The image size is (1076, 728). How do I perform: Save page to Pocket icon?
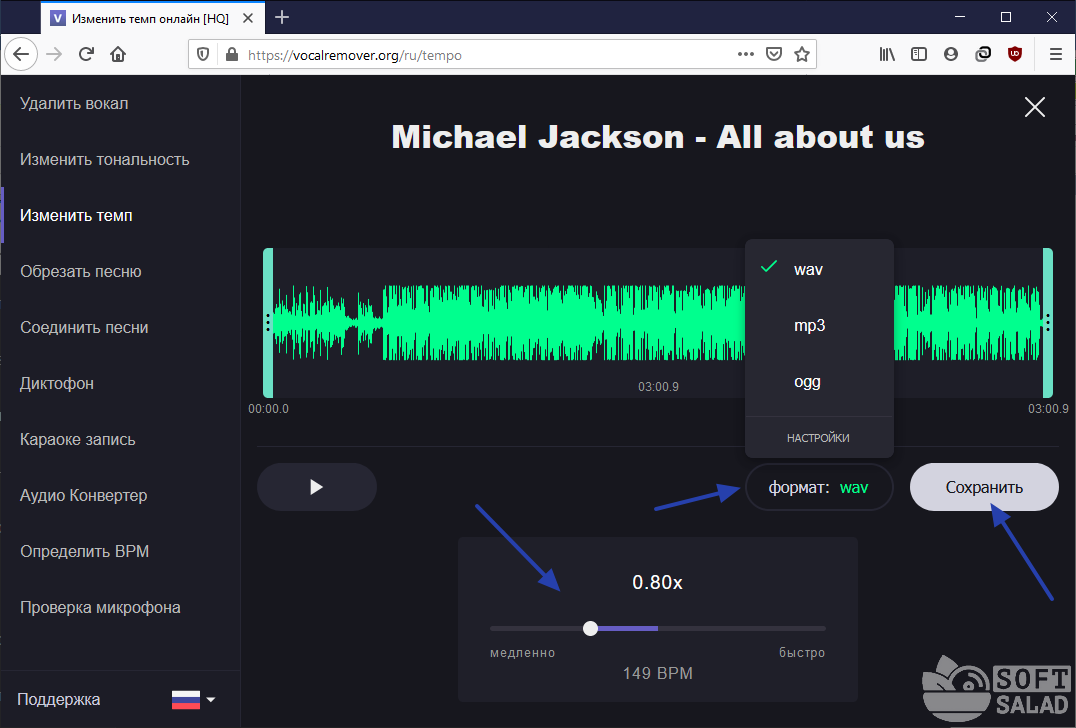click(774, 54)
